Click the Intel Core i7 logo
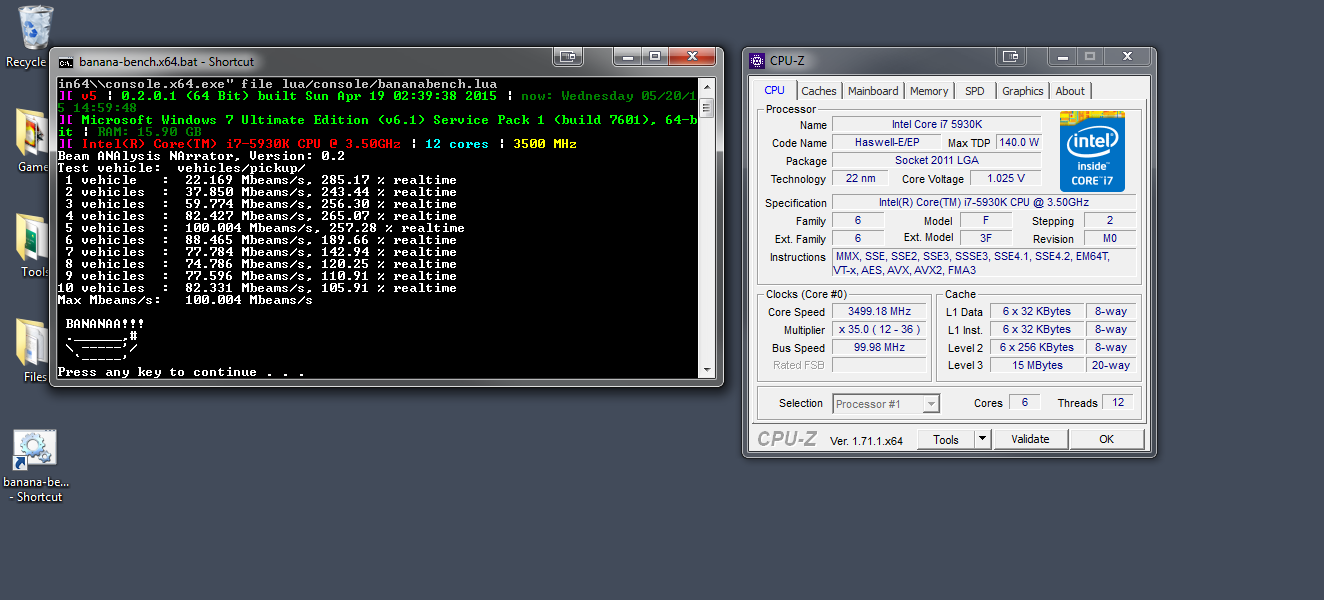1324x600 pixels. (1092, 151)
